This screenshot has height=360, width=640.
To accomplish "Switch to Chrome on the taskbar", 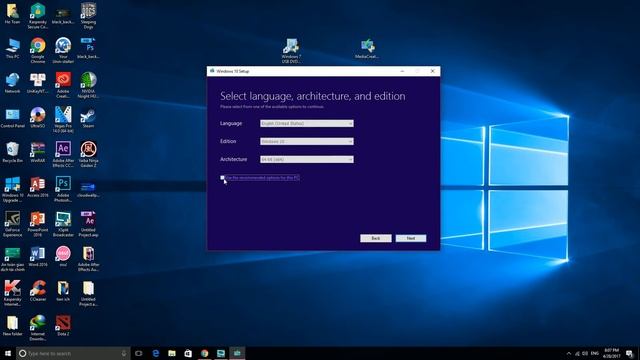I will pos(204,353).
